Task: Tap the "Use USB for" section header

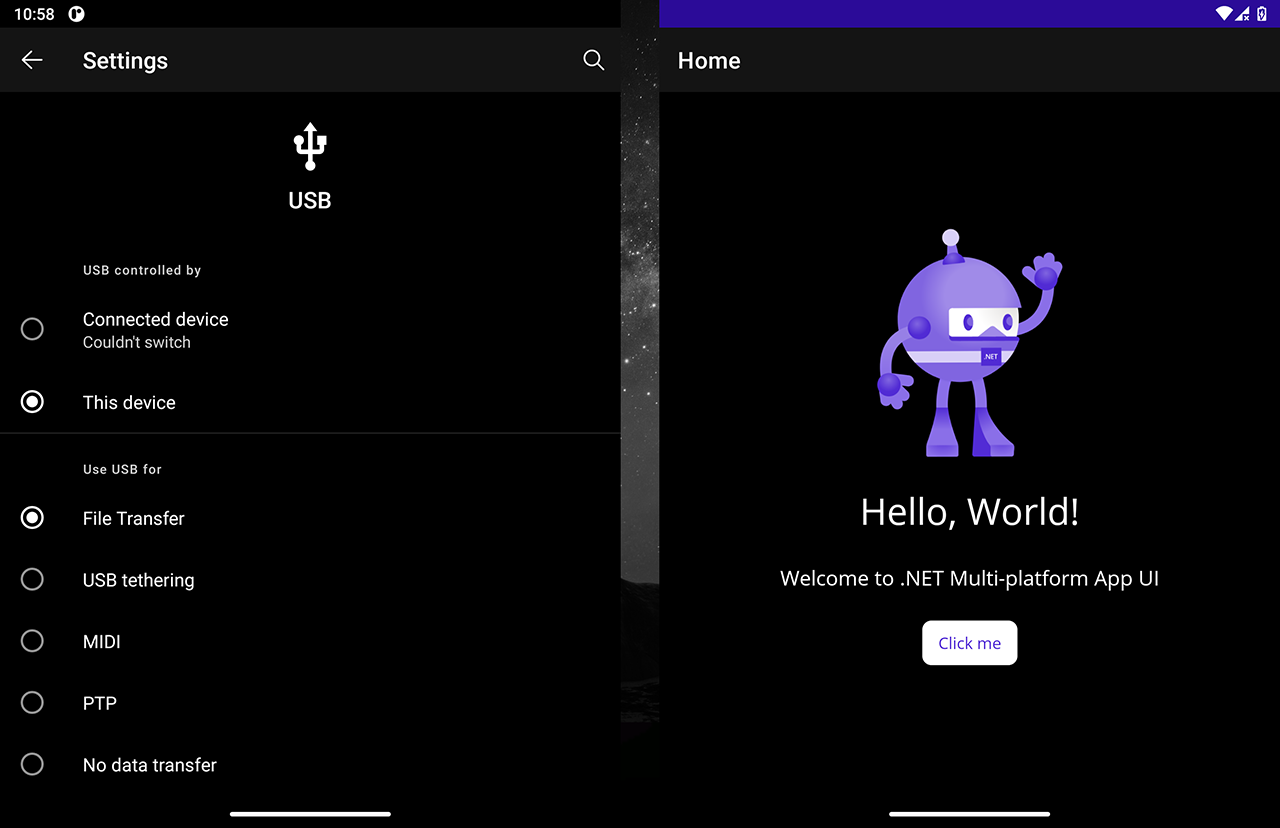Action: pyautogui.click(x=122, y=469)
